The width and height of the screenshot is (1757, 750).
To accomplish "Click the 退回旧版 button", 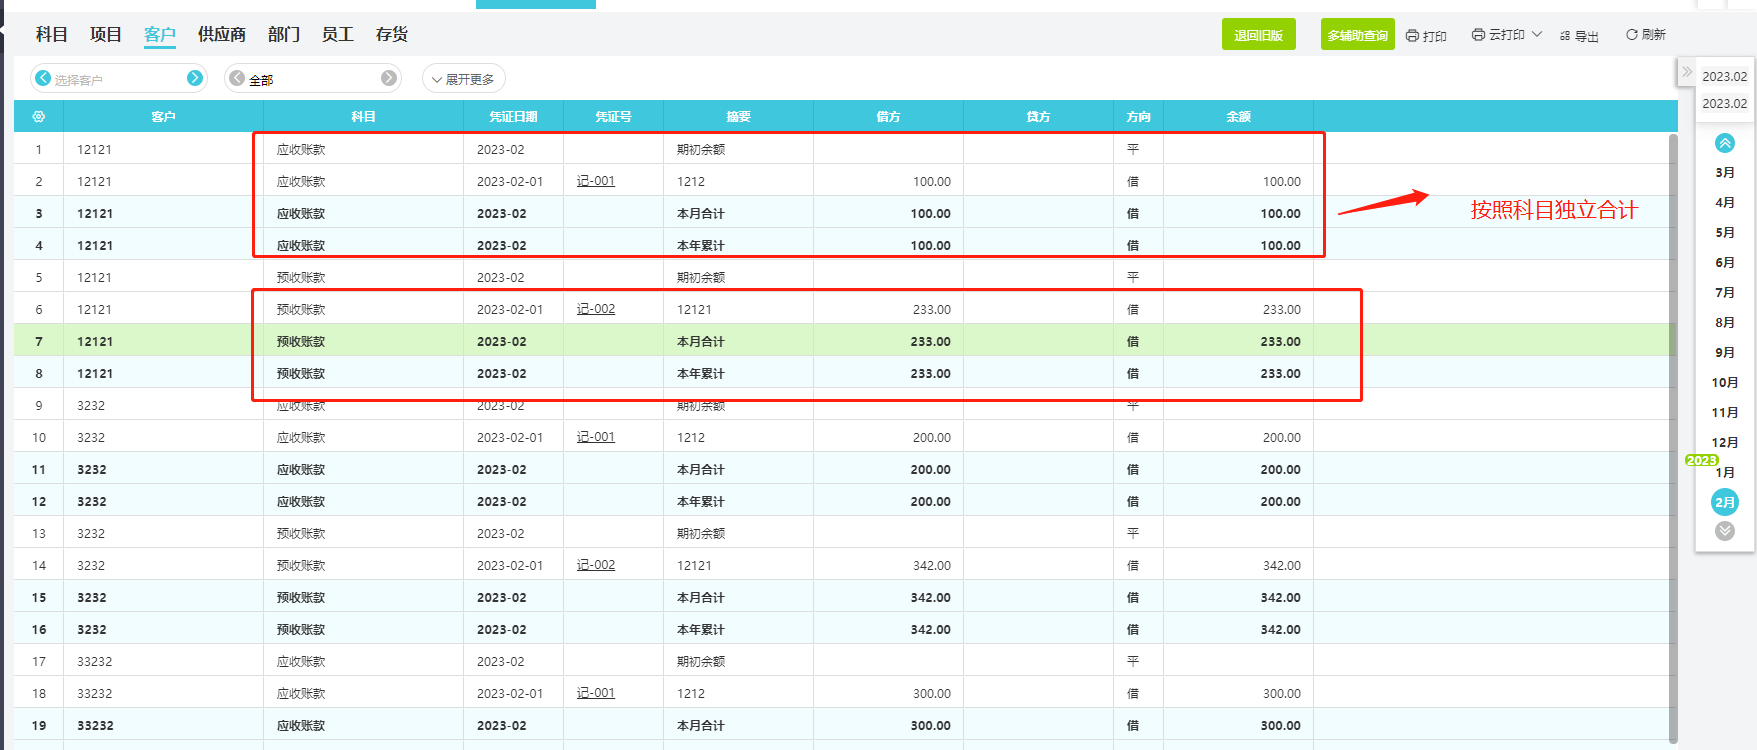I will pyautogui.click(x=1258, y=35).
